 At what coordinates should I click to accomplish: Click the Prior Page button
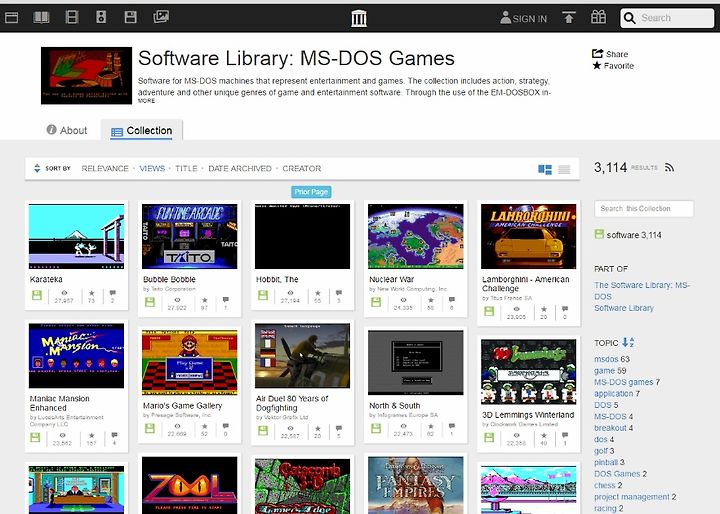click(311, 192)
